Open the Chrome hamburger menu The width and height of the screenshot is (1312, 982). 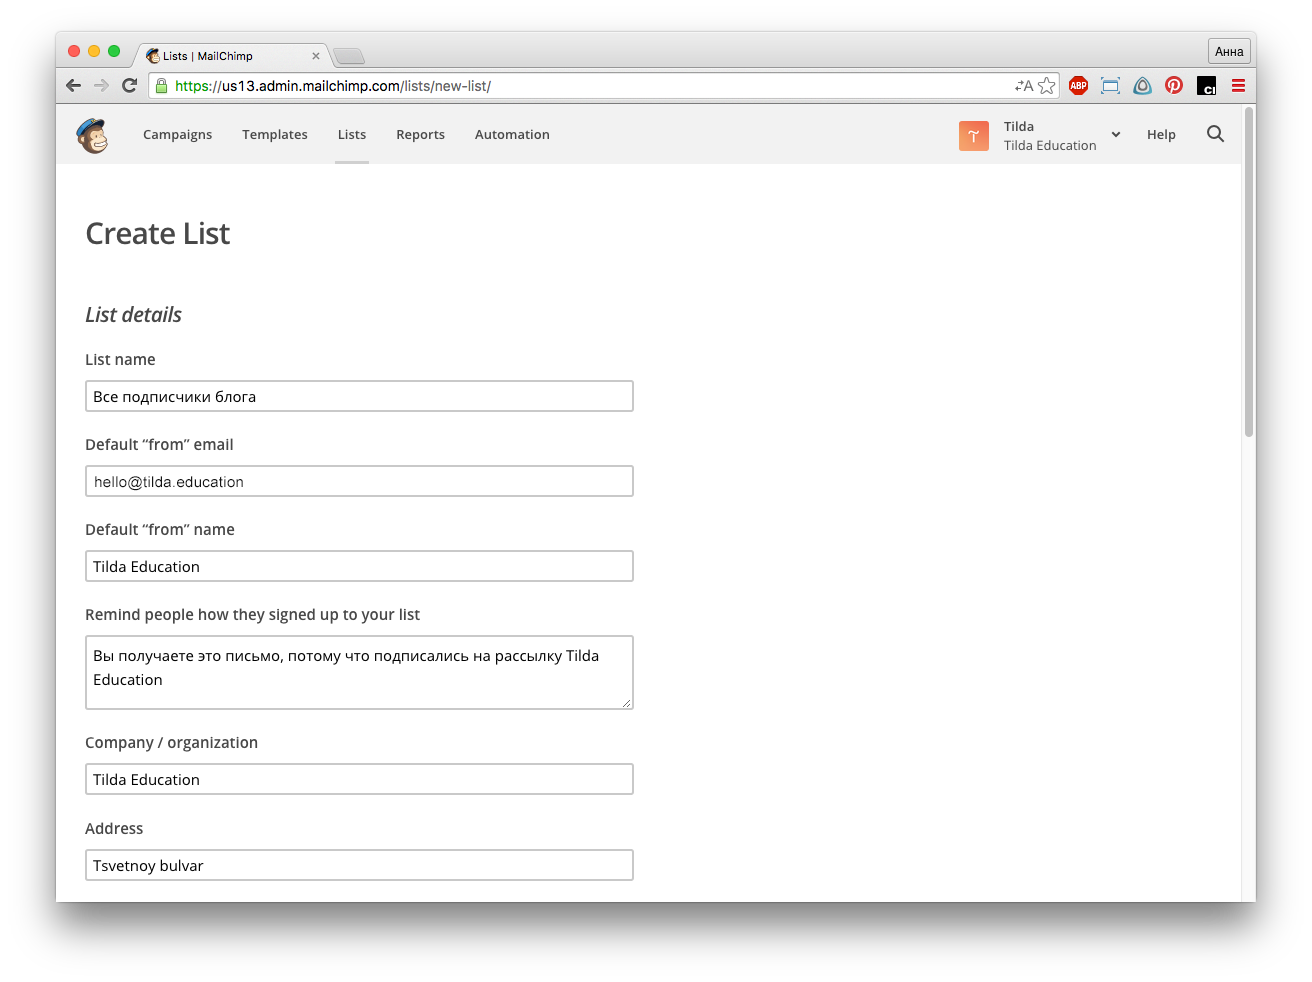1238,86
